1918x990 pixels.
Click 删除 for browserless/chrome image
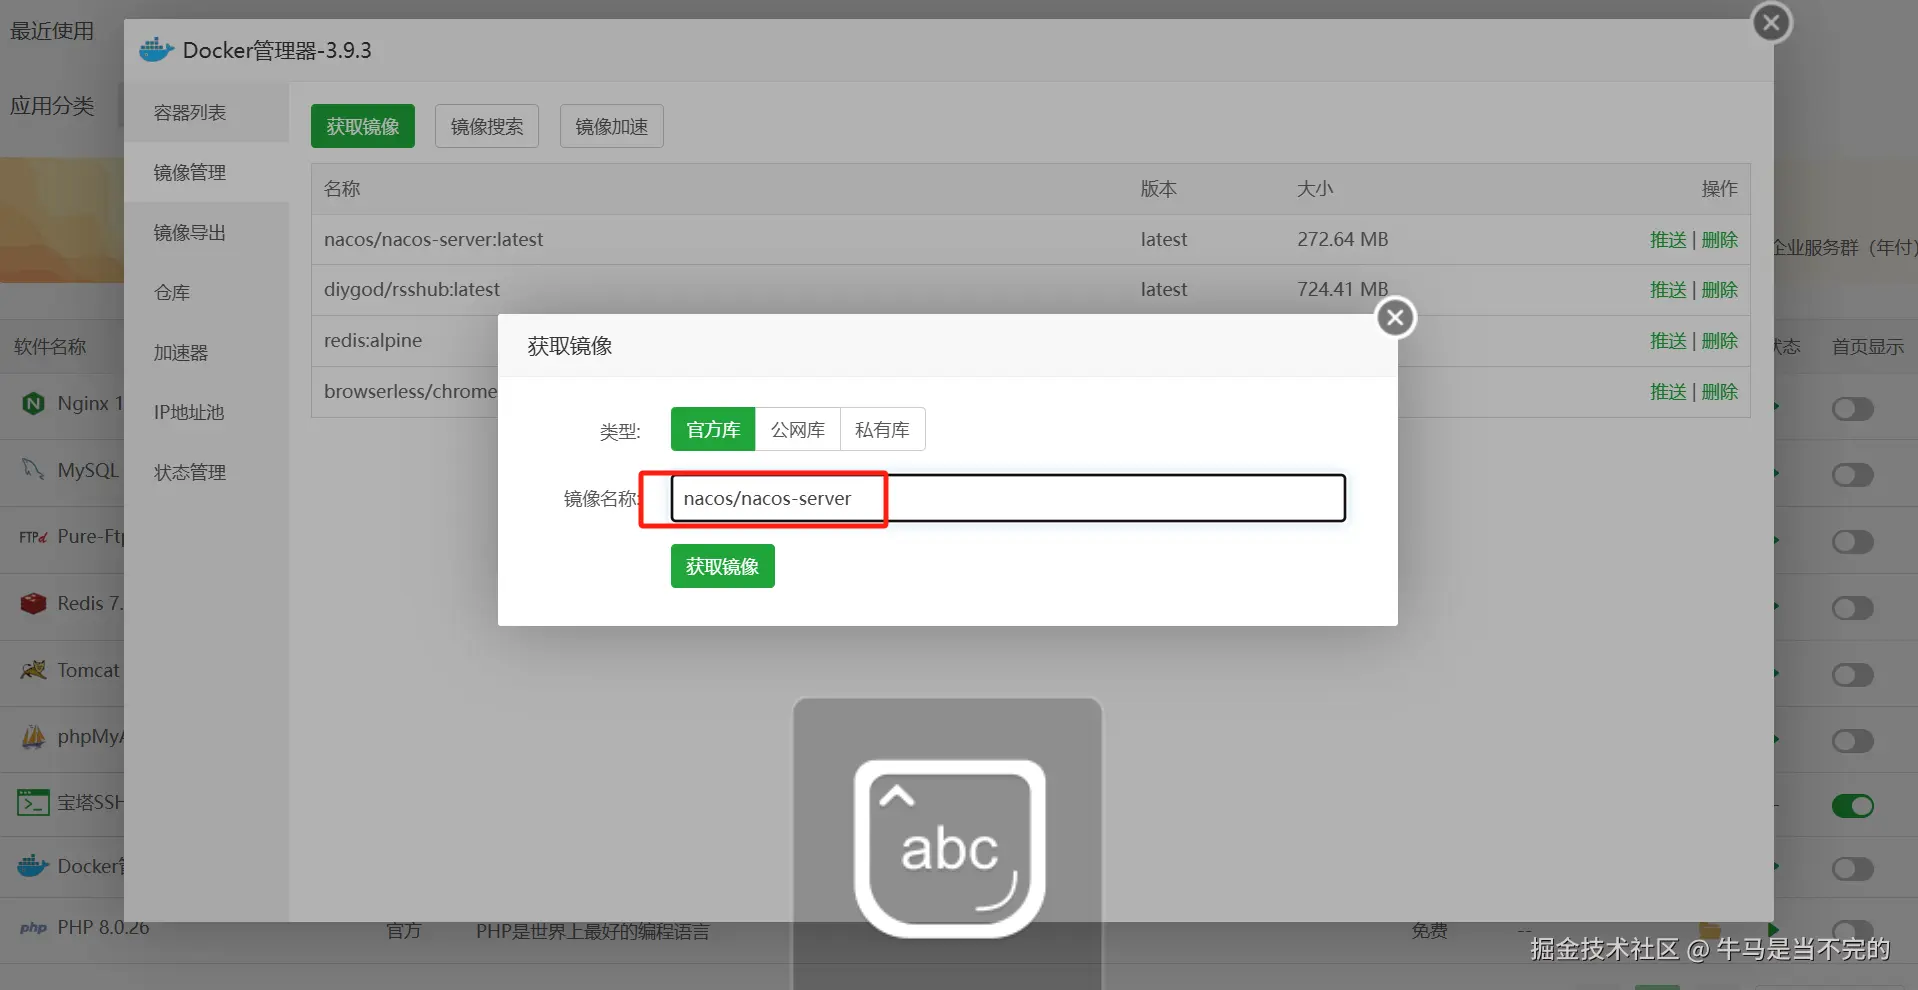pos(1720,392)
